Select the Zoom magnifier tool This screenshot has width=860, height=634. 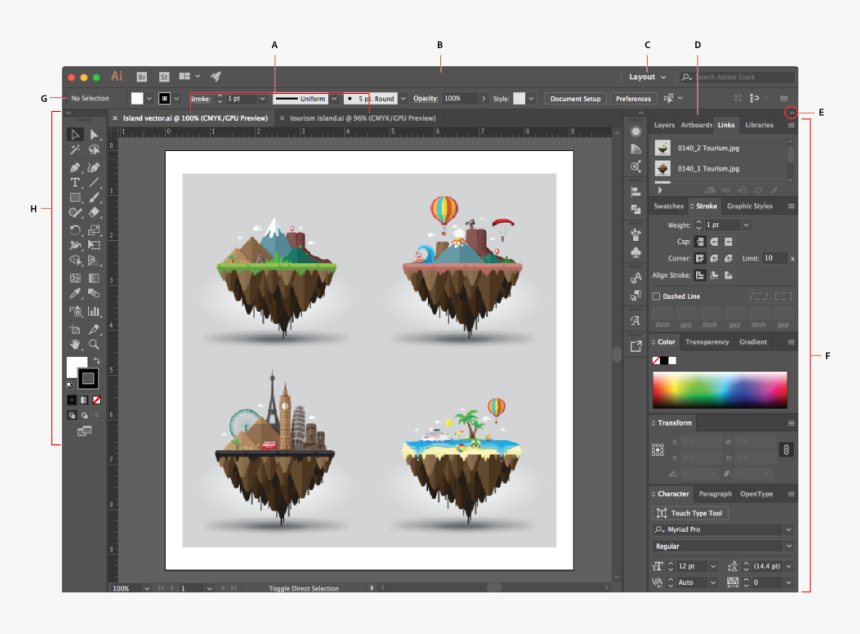tap(94, 343)
